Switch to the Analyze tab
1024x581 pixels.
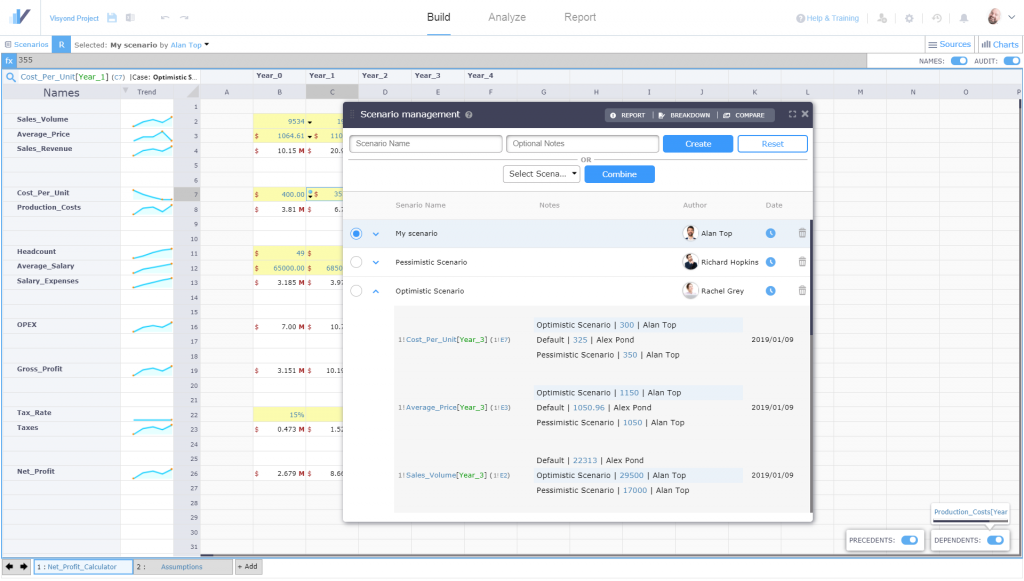point(507,17)
